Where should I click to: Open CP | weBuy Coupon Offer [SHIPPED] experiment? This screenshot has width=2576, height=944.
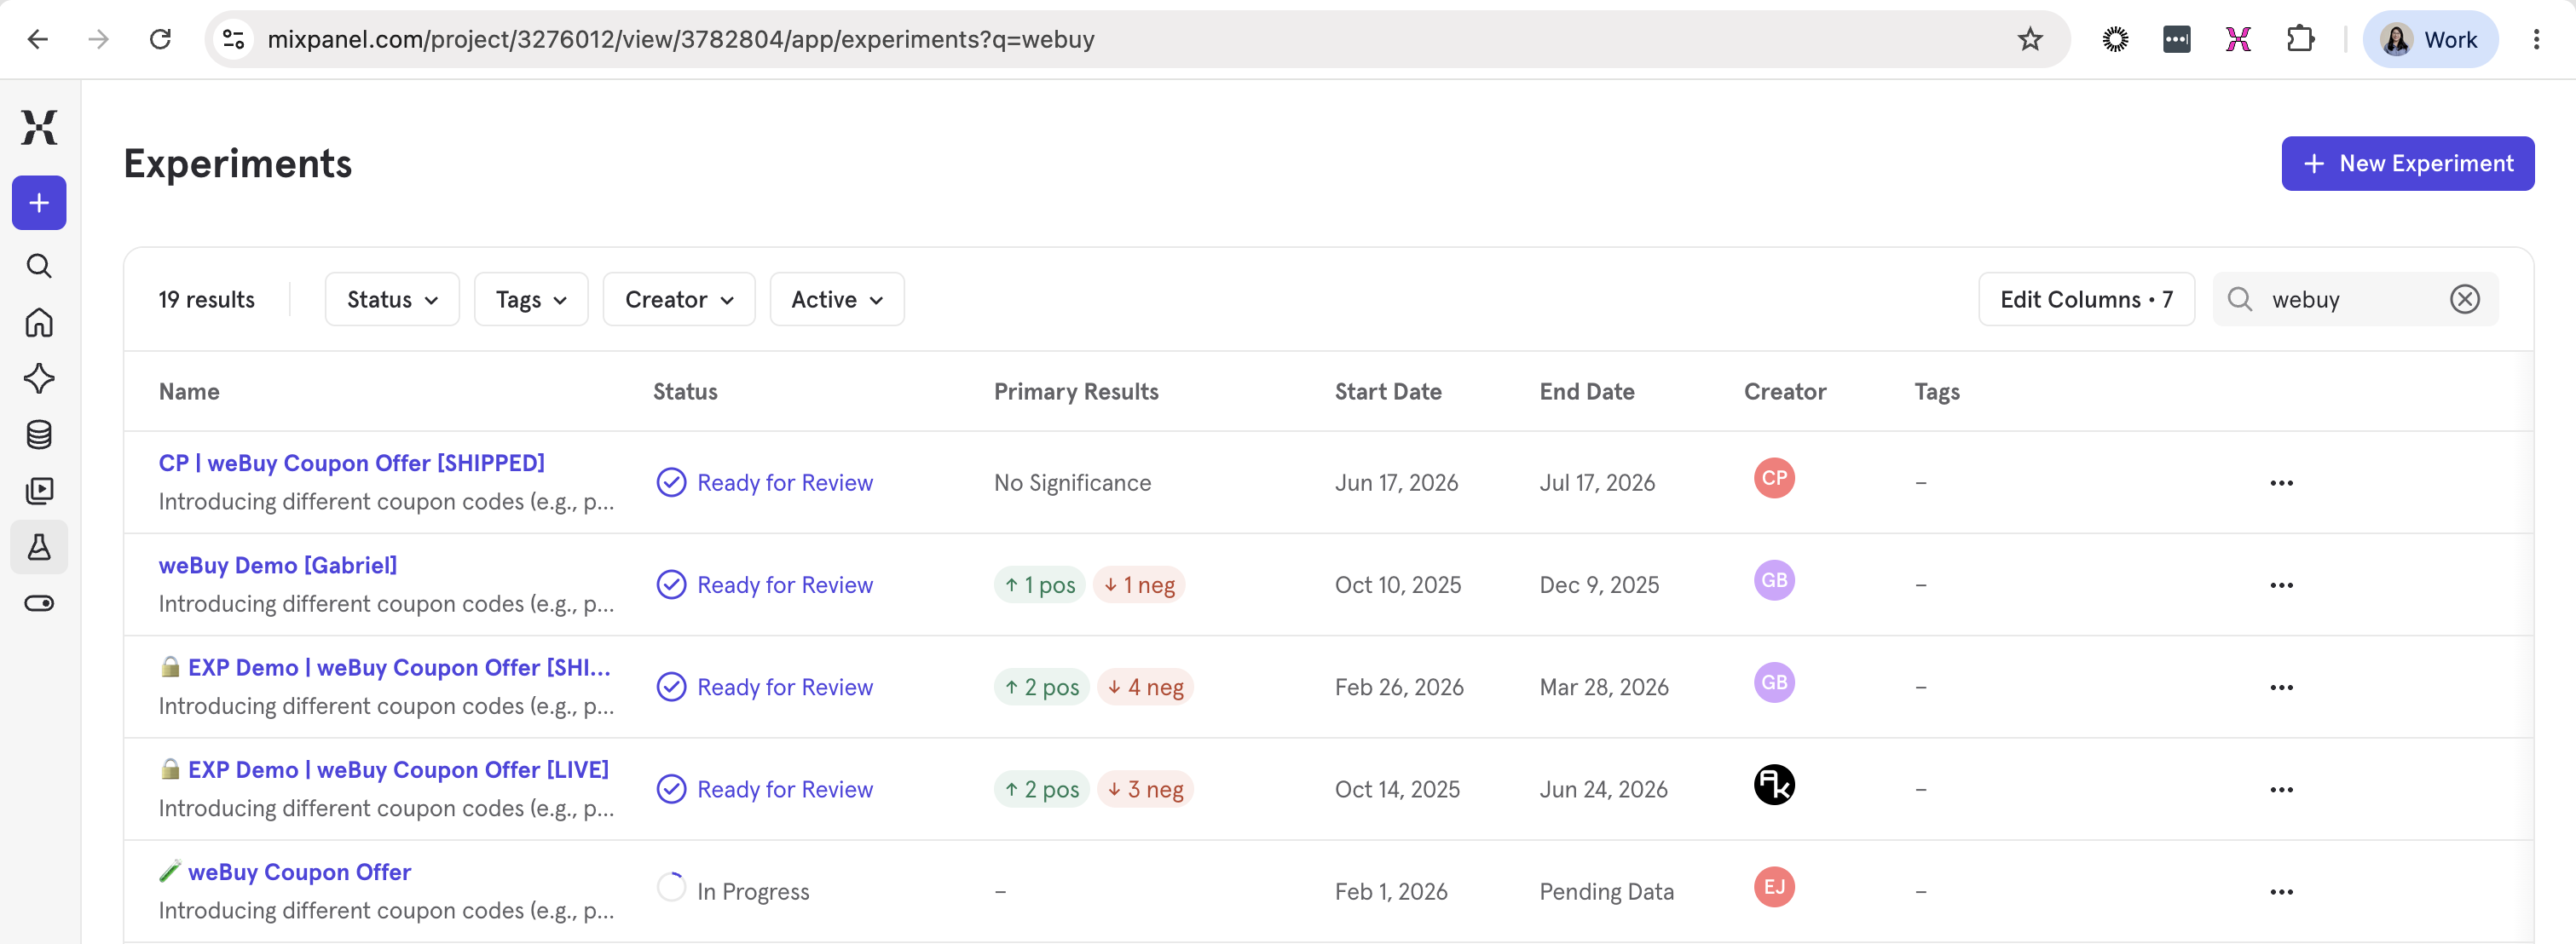[x=351, y=463]
